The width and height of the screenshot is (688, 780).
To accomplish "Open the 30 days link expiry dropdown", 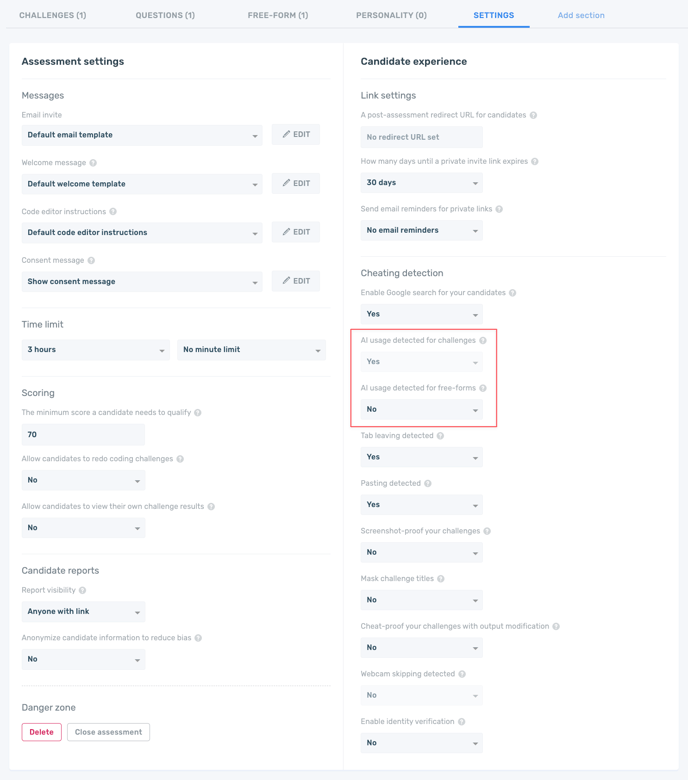I will pyautogui.click(x=421, y=183).
